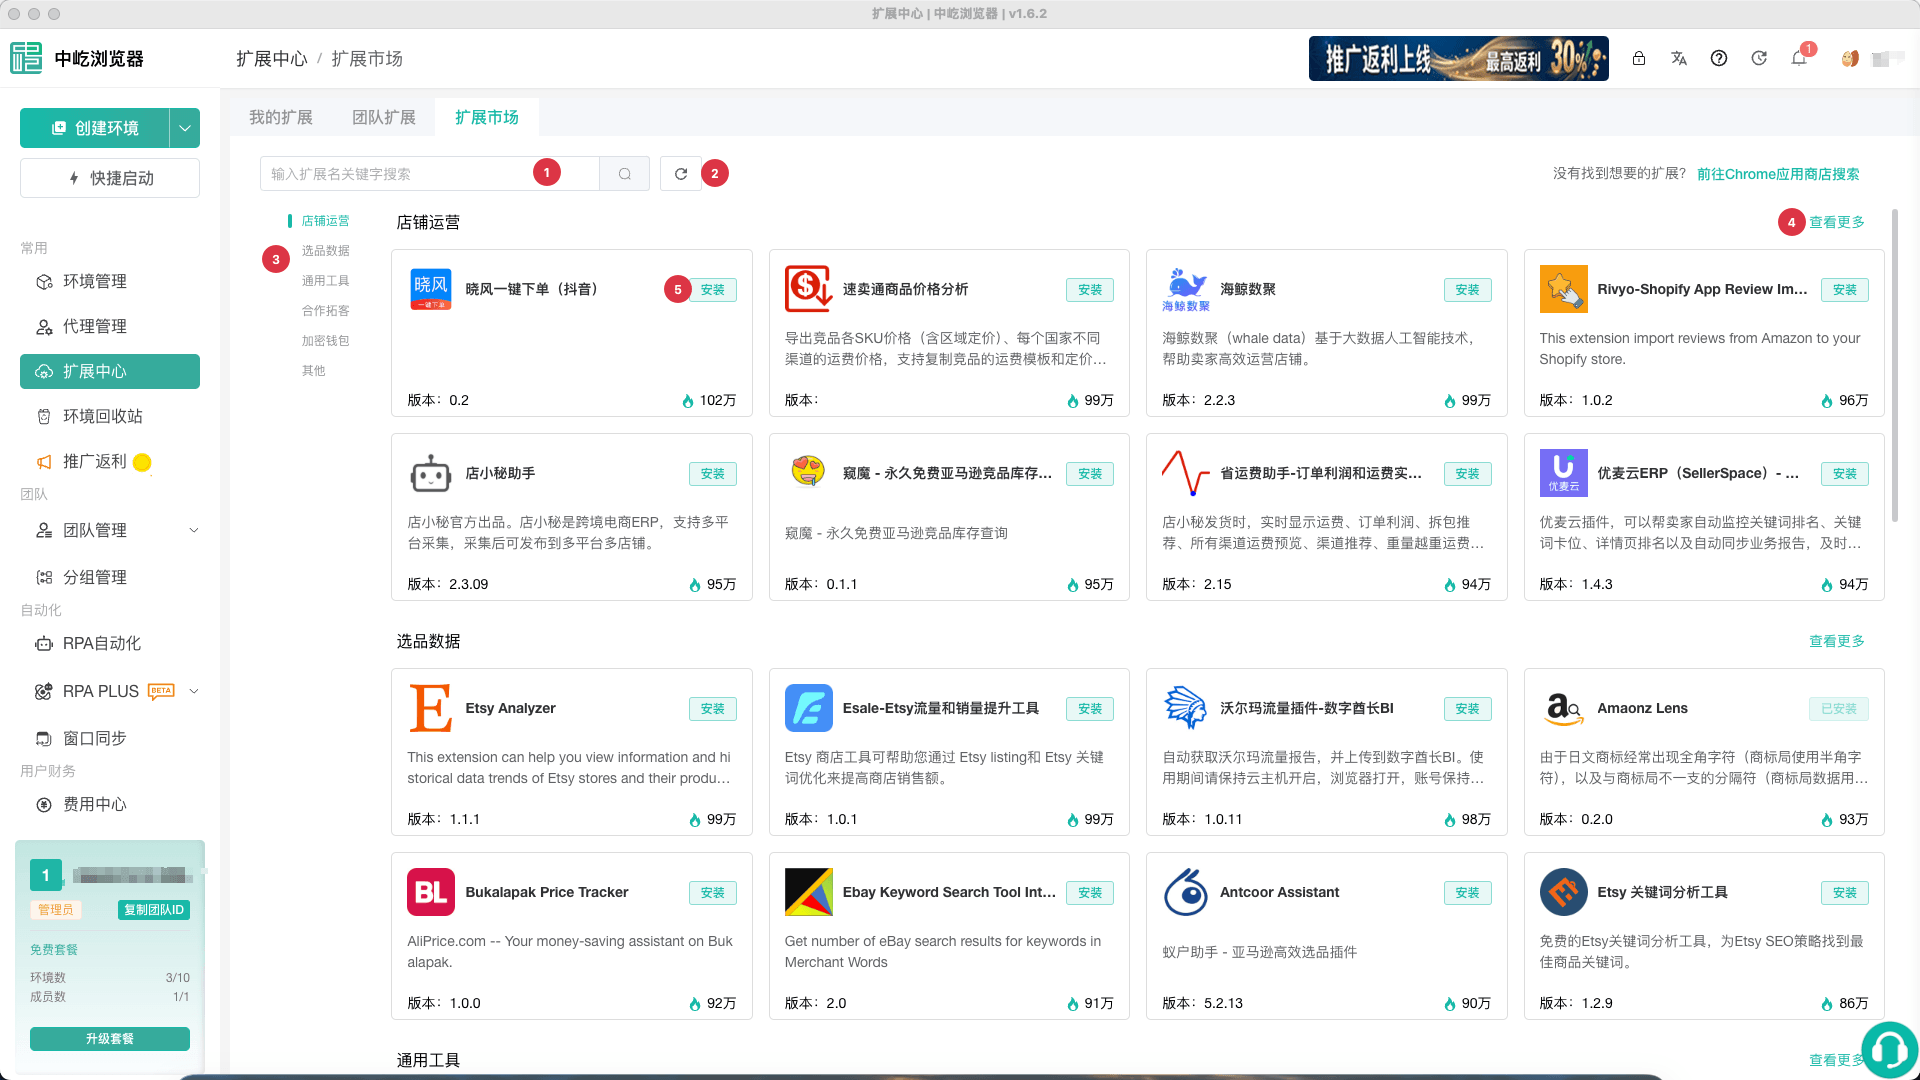Install the Etsy Analyzer extension
1920x1080 pixels.
(713, 709)
